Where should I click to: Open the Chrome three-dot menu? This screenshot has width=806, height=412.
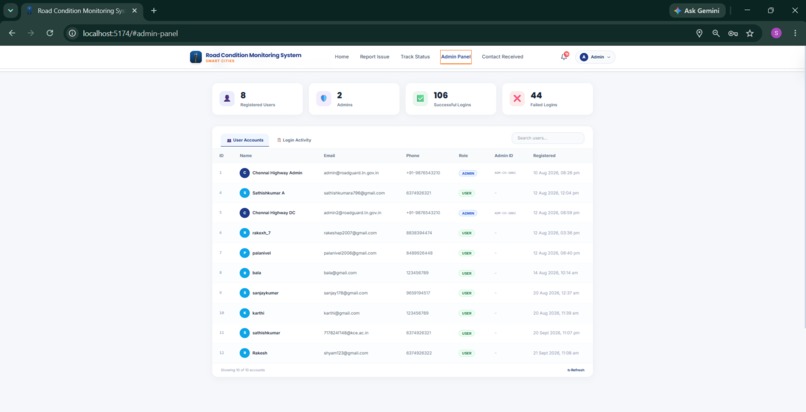pyautogui.click(x=795, y=33)
